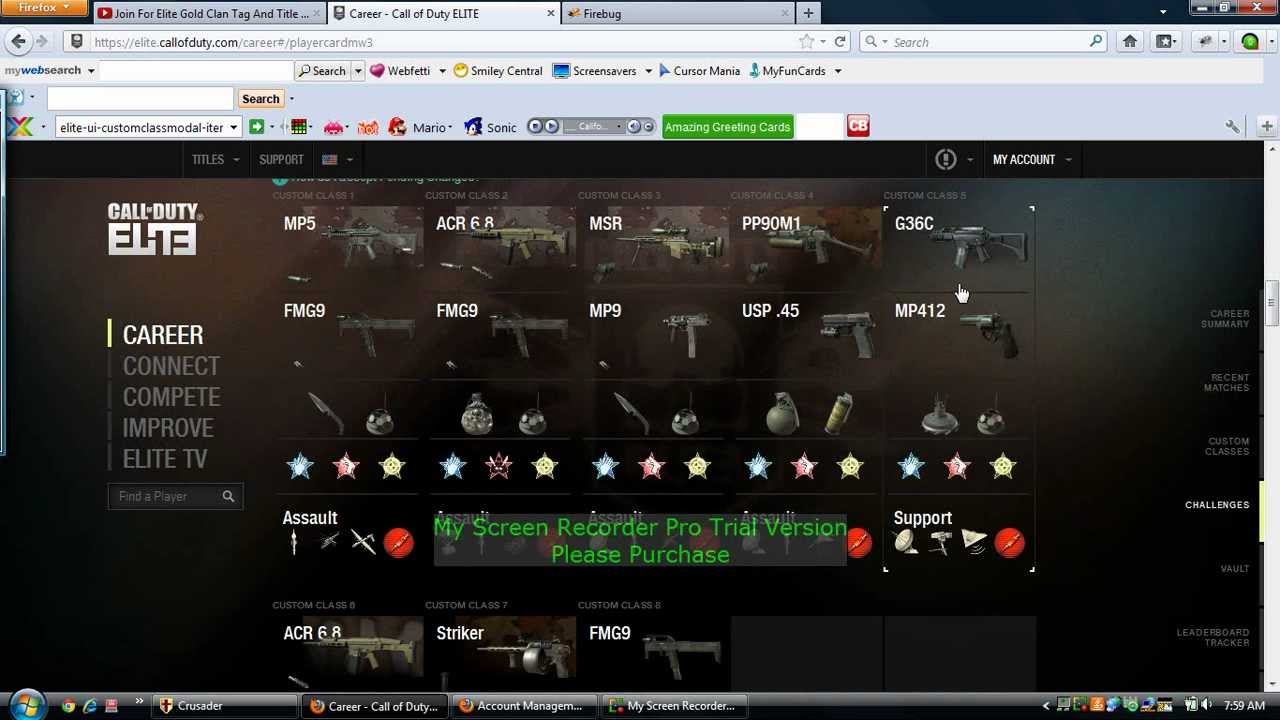The image size is (1280, 720).
Task: Open the elite-ui-customclassmodal combo box
Action: coord(148,127)
